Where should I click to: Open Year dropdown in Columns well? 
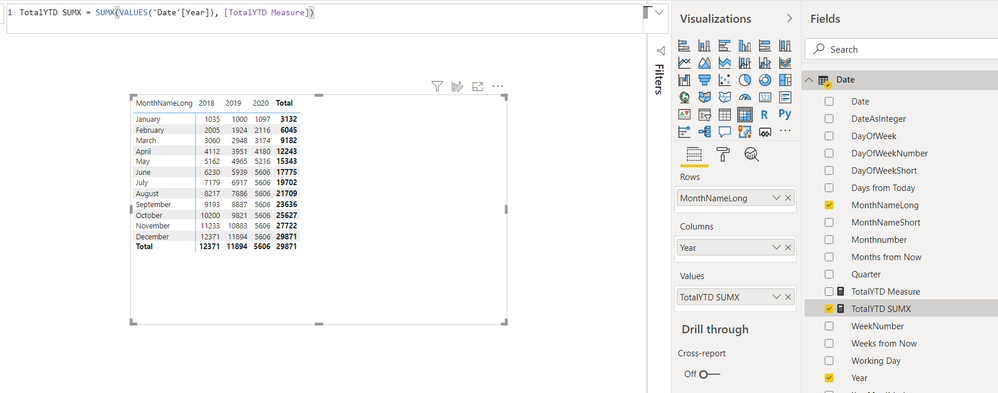coord(776,247)
